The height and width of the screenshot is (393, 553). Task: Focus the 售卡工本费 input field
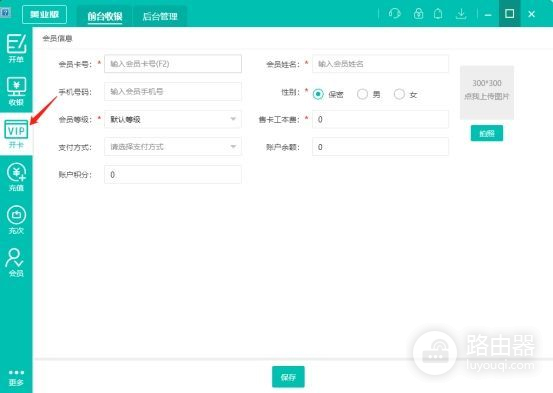point(380,119)
